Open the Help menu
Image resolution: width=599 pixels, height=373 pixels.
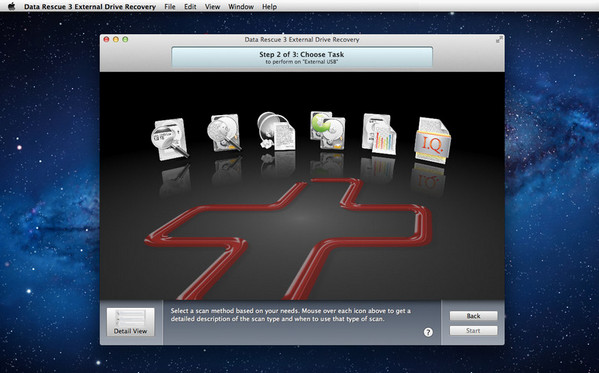269,6
